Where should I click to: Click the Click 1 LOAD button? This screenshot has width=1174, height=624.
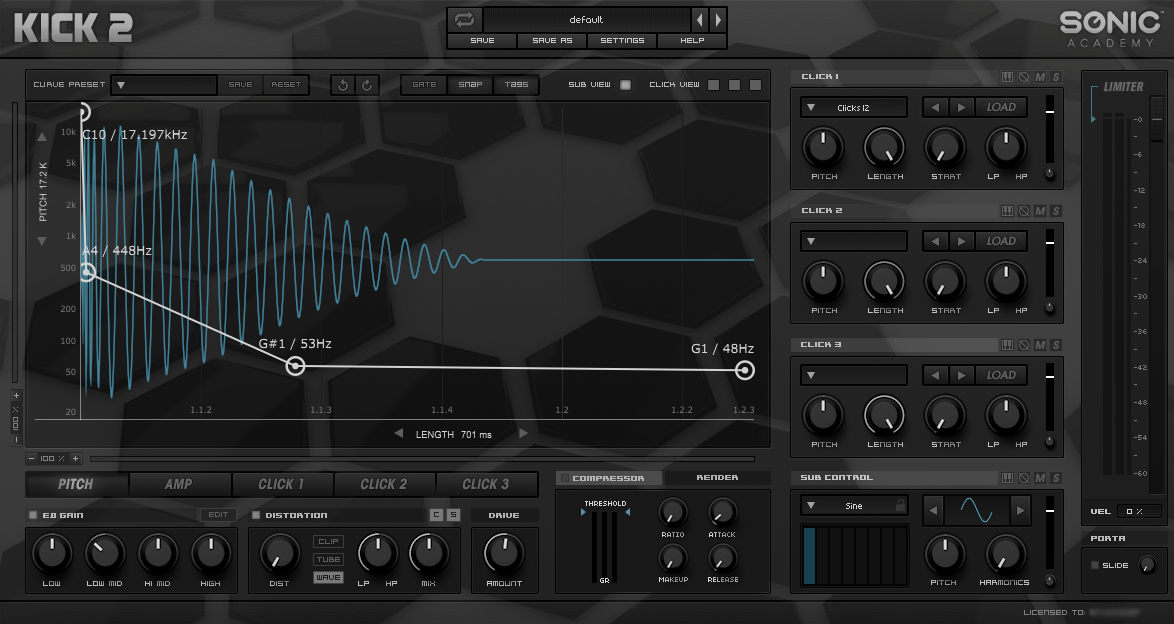click(1001, 107)
